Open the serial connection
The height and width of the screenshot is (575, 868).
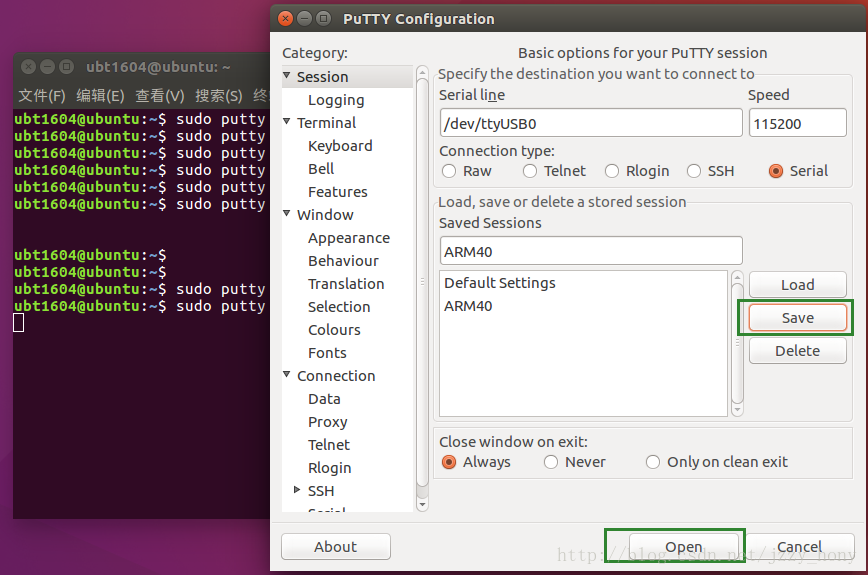click(684, 547)
